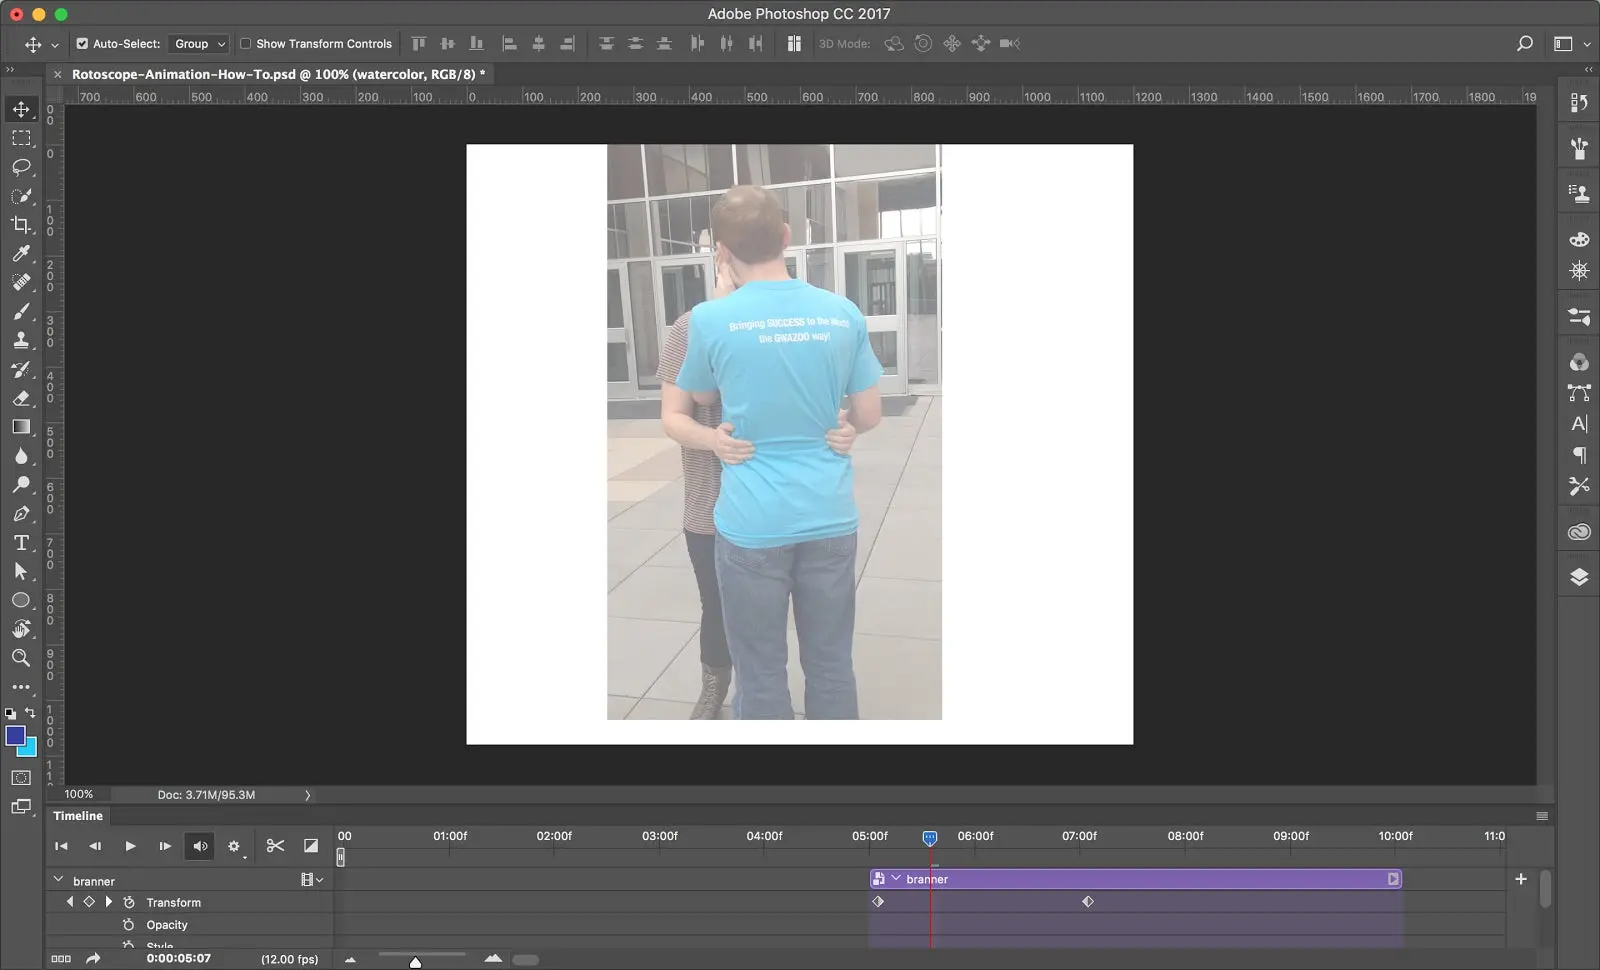The image size is (1600, 970).
Task: Click the Rotoscope-Animation-How-To.psd document tab
Action: (270, 74)
